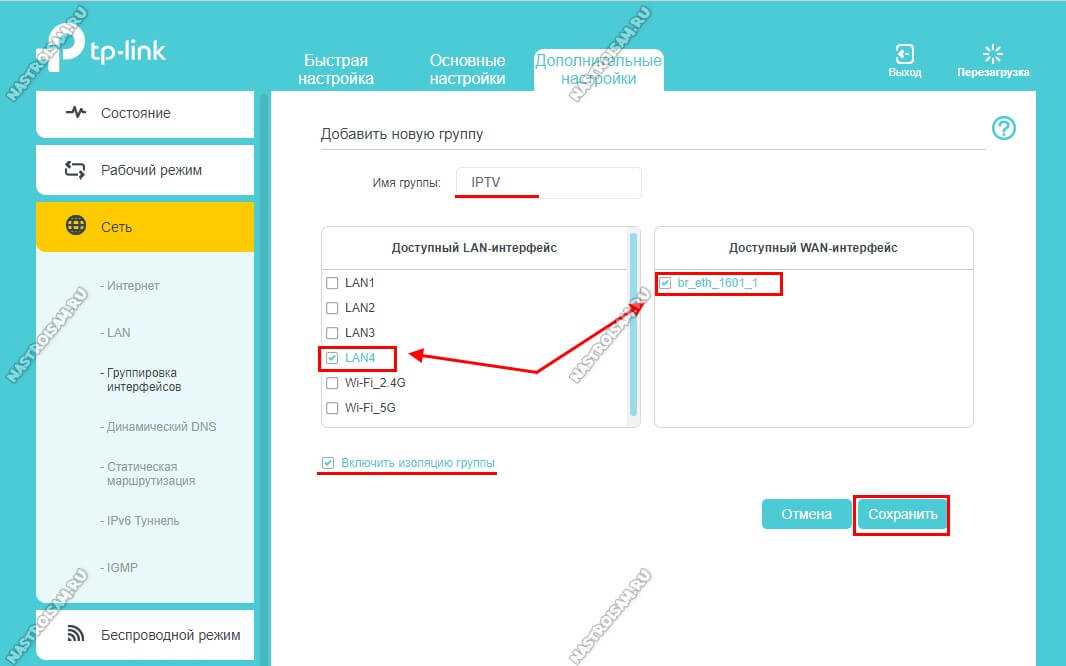Click the Рабочий режим arrows icon
This screenshot has height=666, width=1066.
(76, 170)
